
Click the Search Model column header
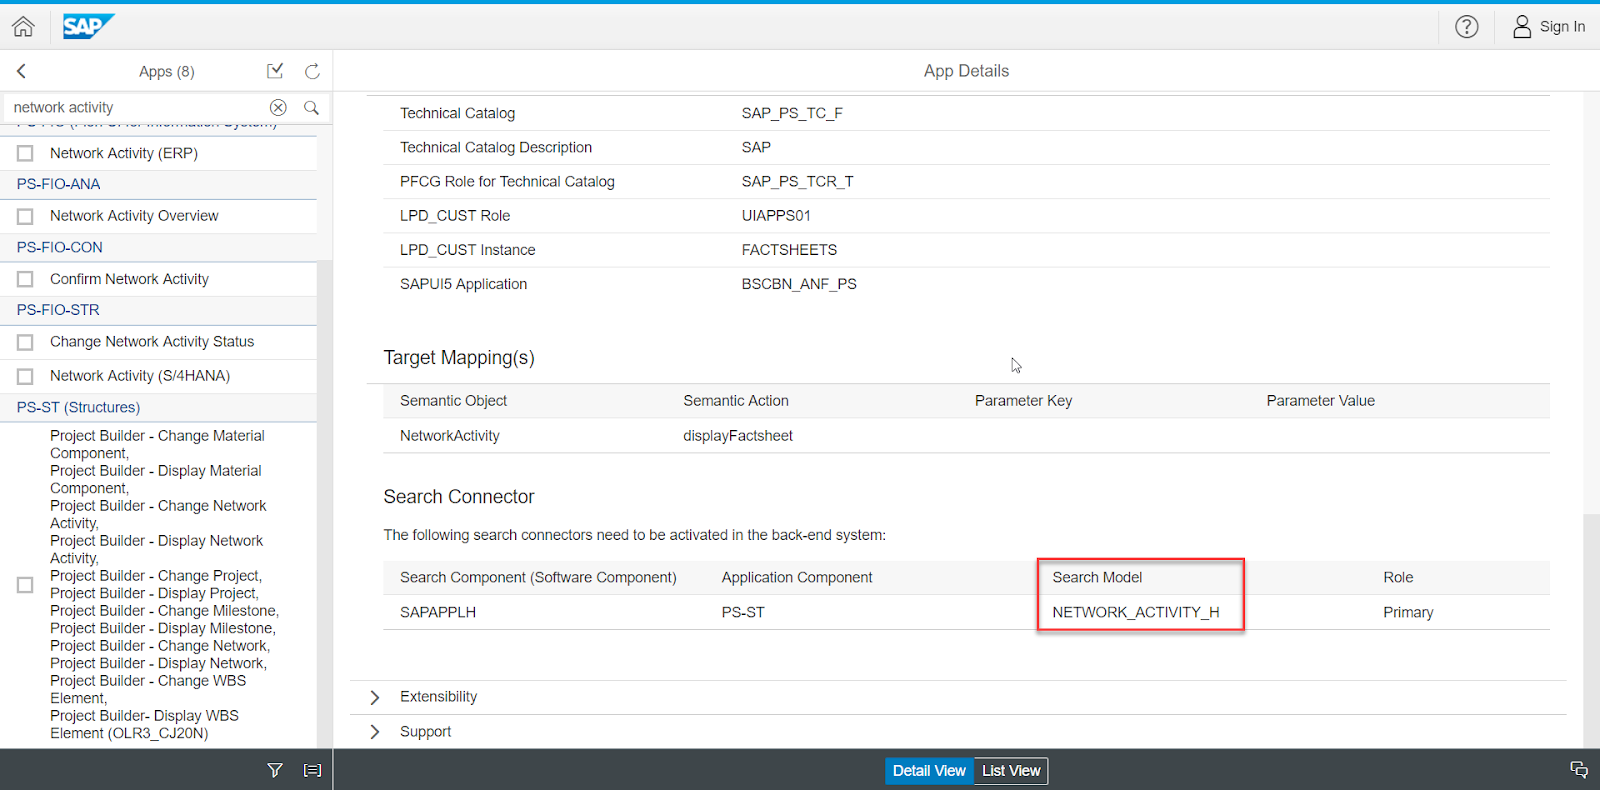coord(1097,578)
